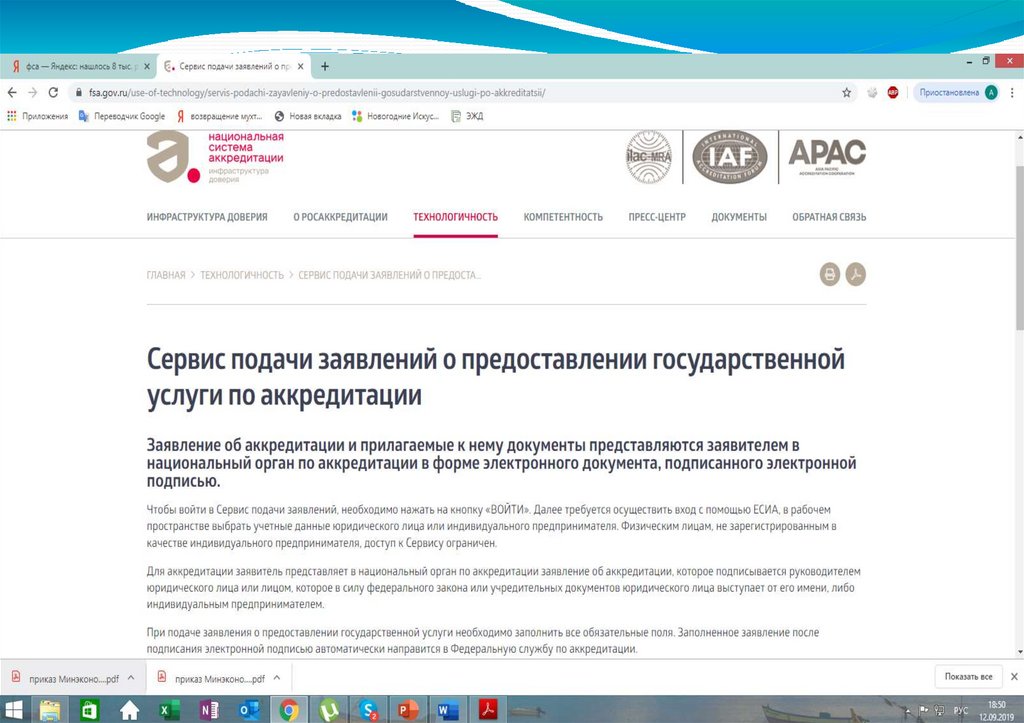Viewport: 1024px width, 723px height.
Task: Close the downloads bar
Action: pos(1014,677)
